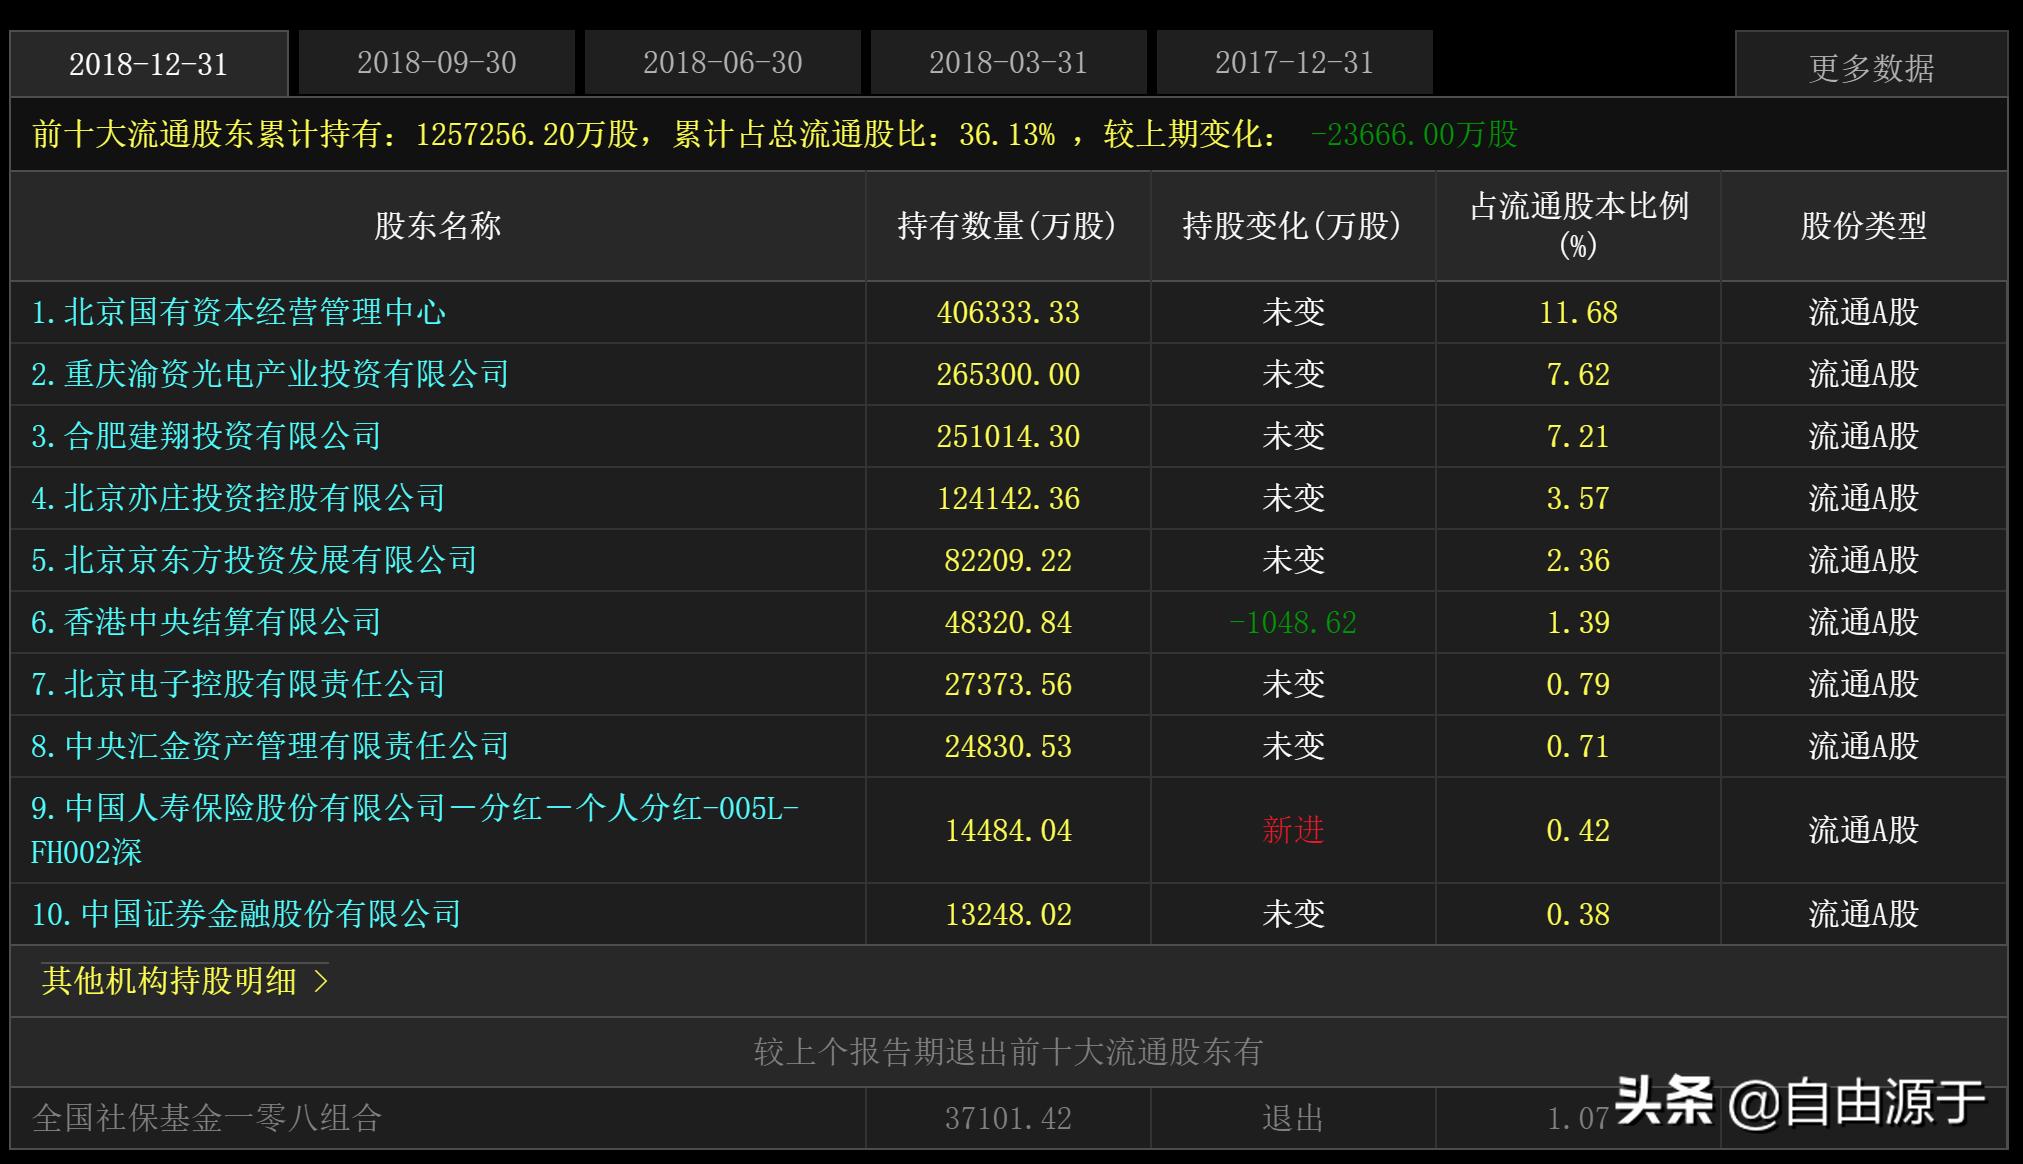Image resolution: width=2023 pixels, height=1164 pixels.
Task: Sort by 持有数量(万股) column header
Action: pyautogui.click(x=1007, y=225)
